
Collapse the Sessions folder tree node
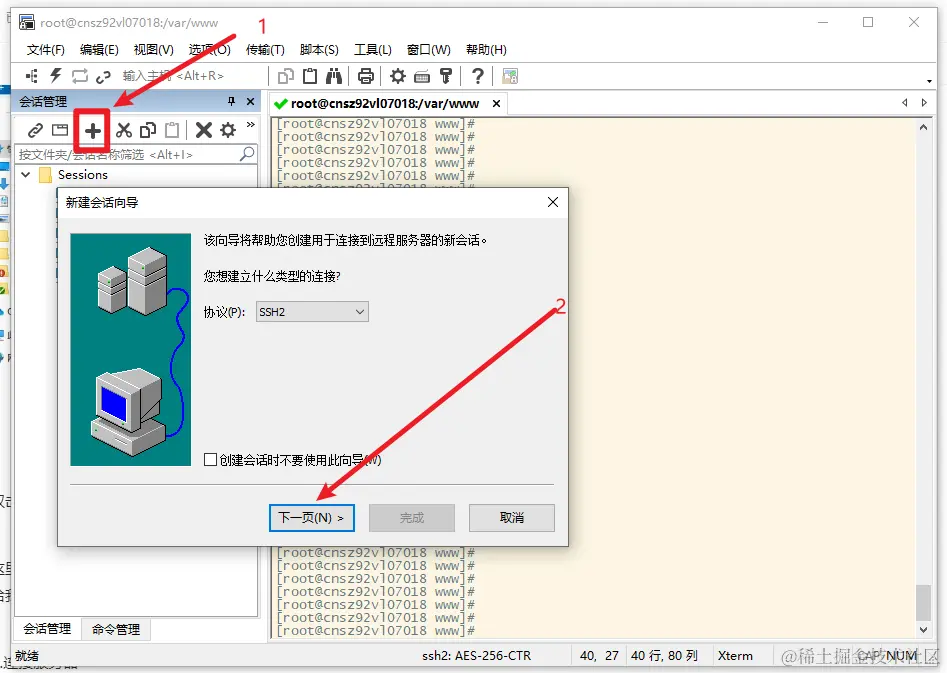coord(26,175)
